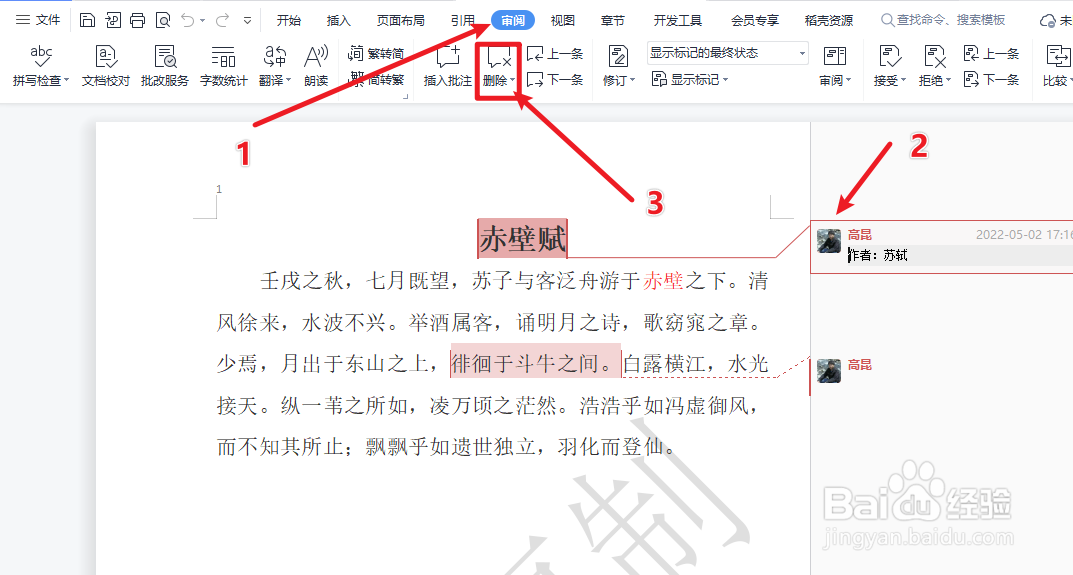Expand the 删除 dropdown arrow
This screenshot has height=575, width=1073.
click(513, 81)
